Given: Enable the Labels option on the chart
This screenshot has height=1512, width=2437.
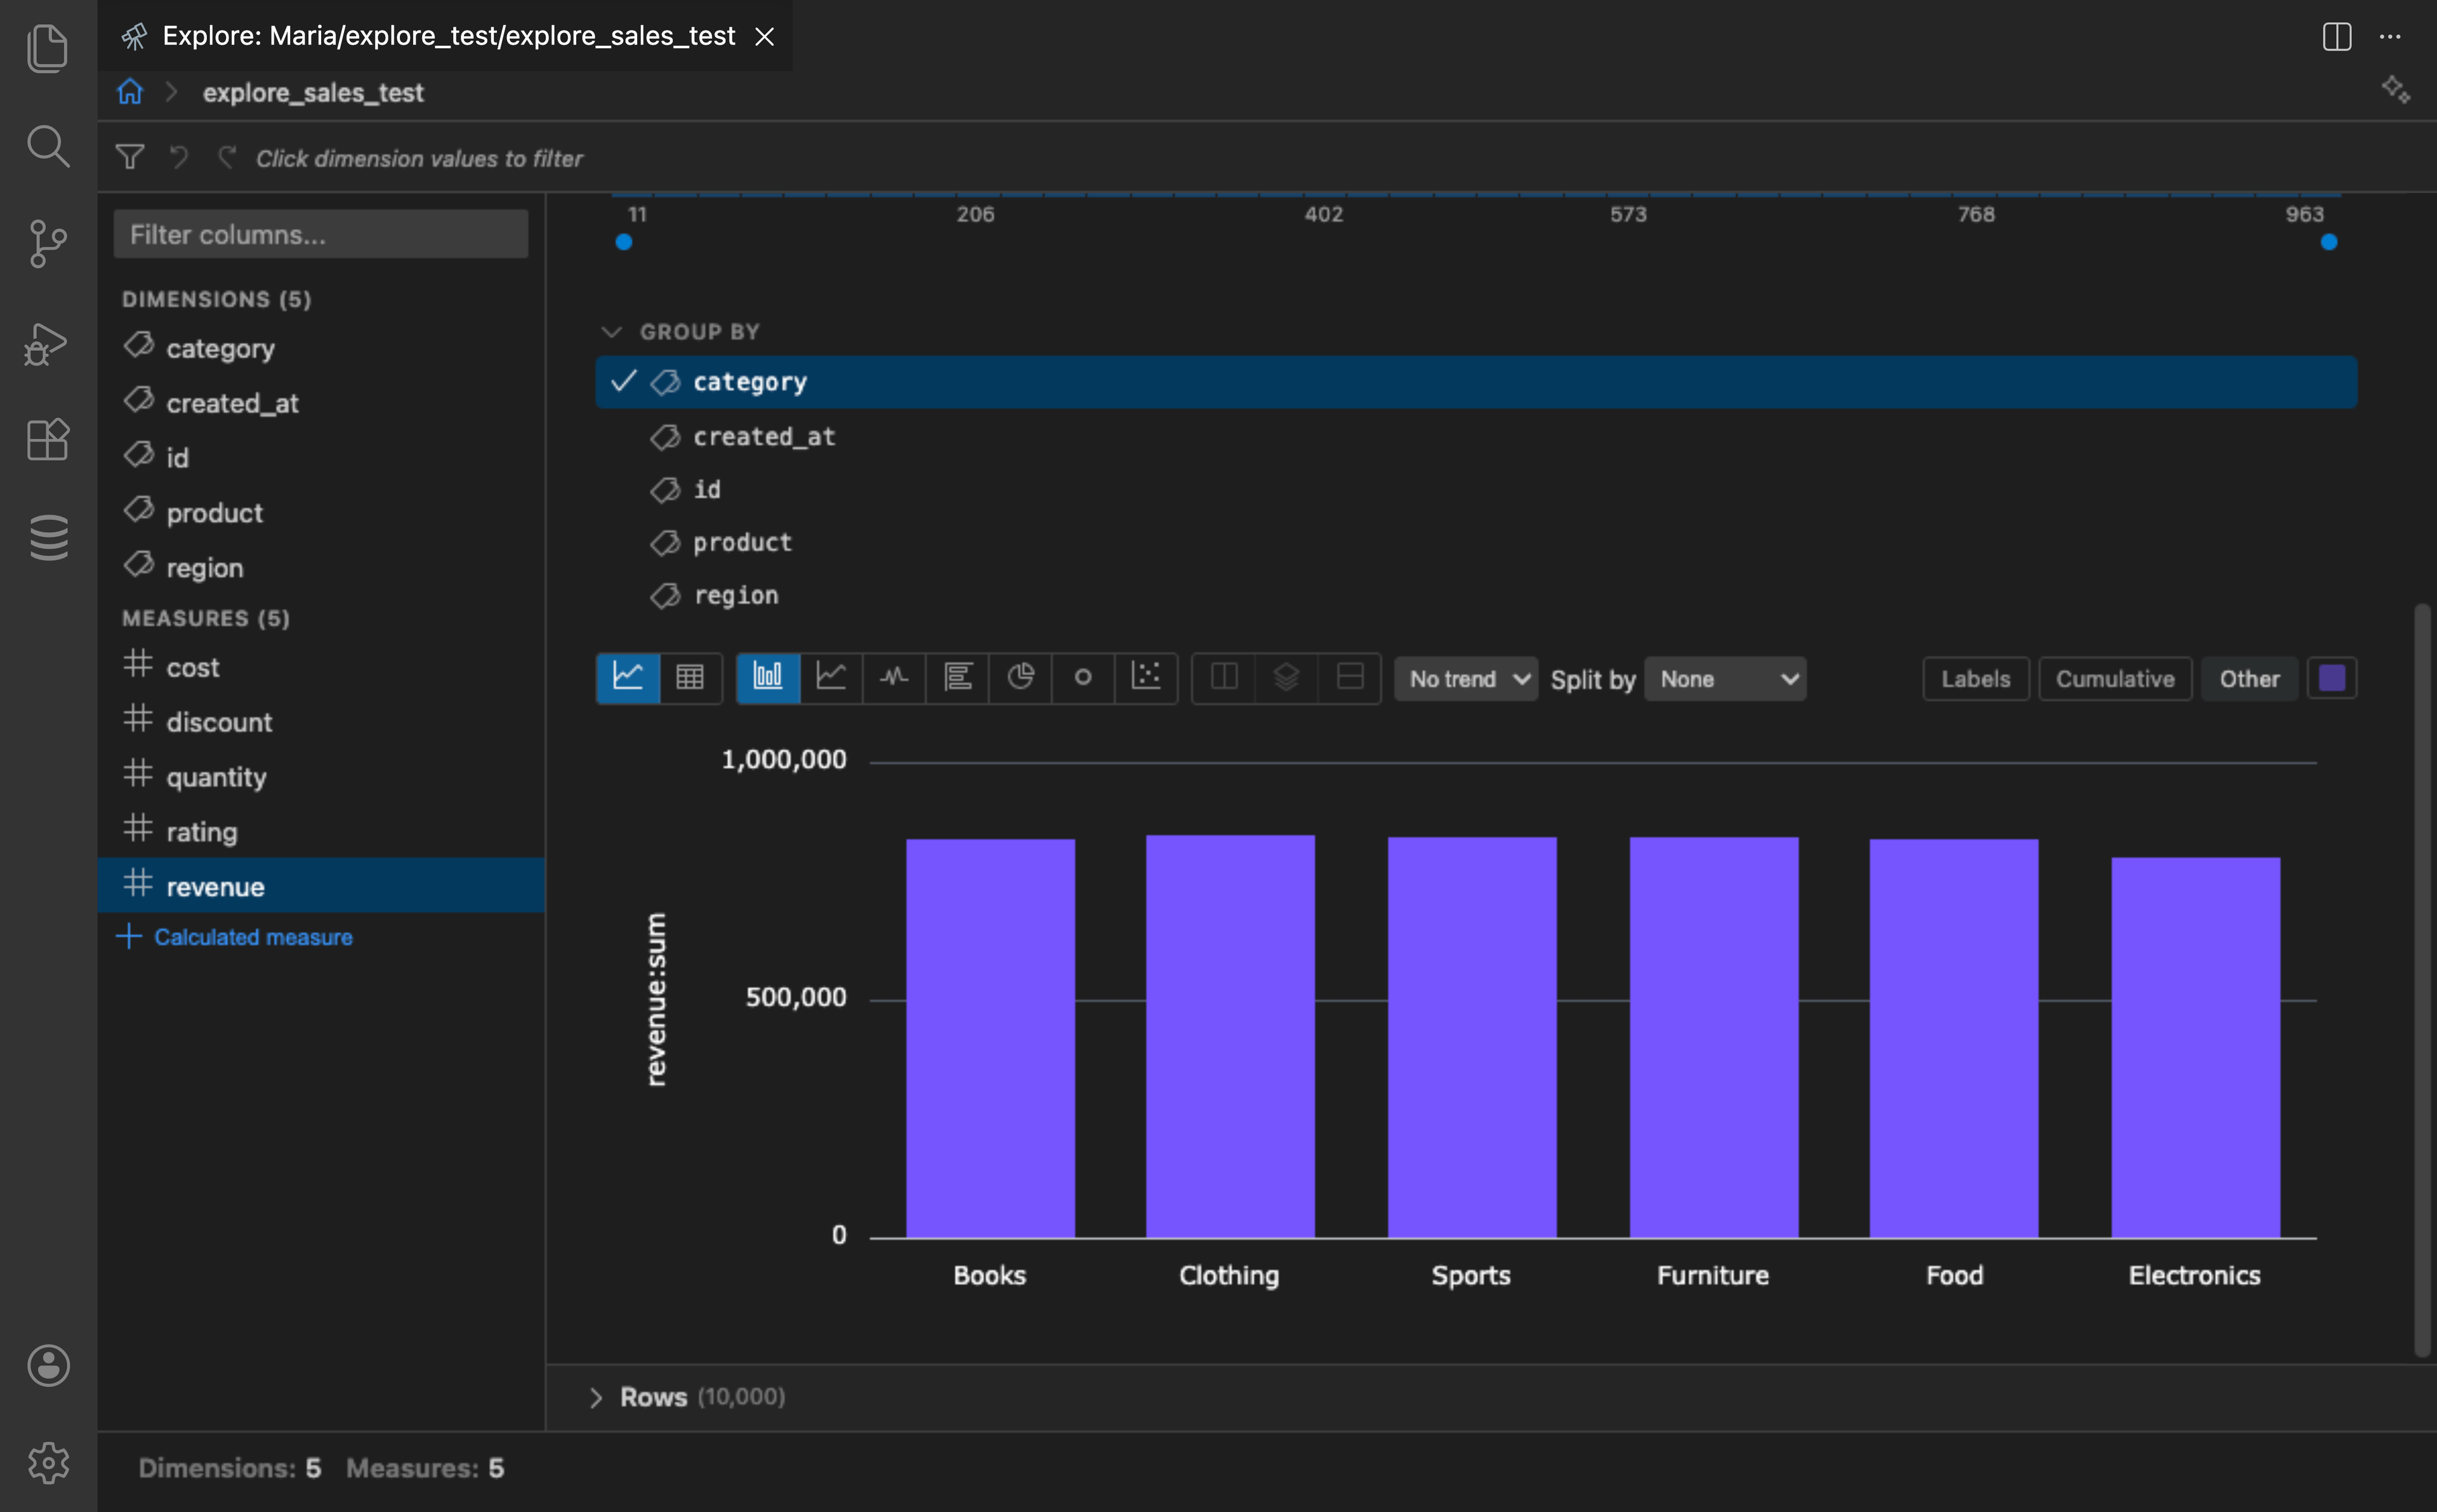Looking at the screenshot, I should 1975,678.
